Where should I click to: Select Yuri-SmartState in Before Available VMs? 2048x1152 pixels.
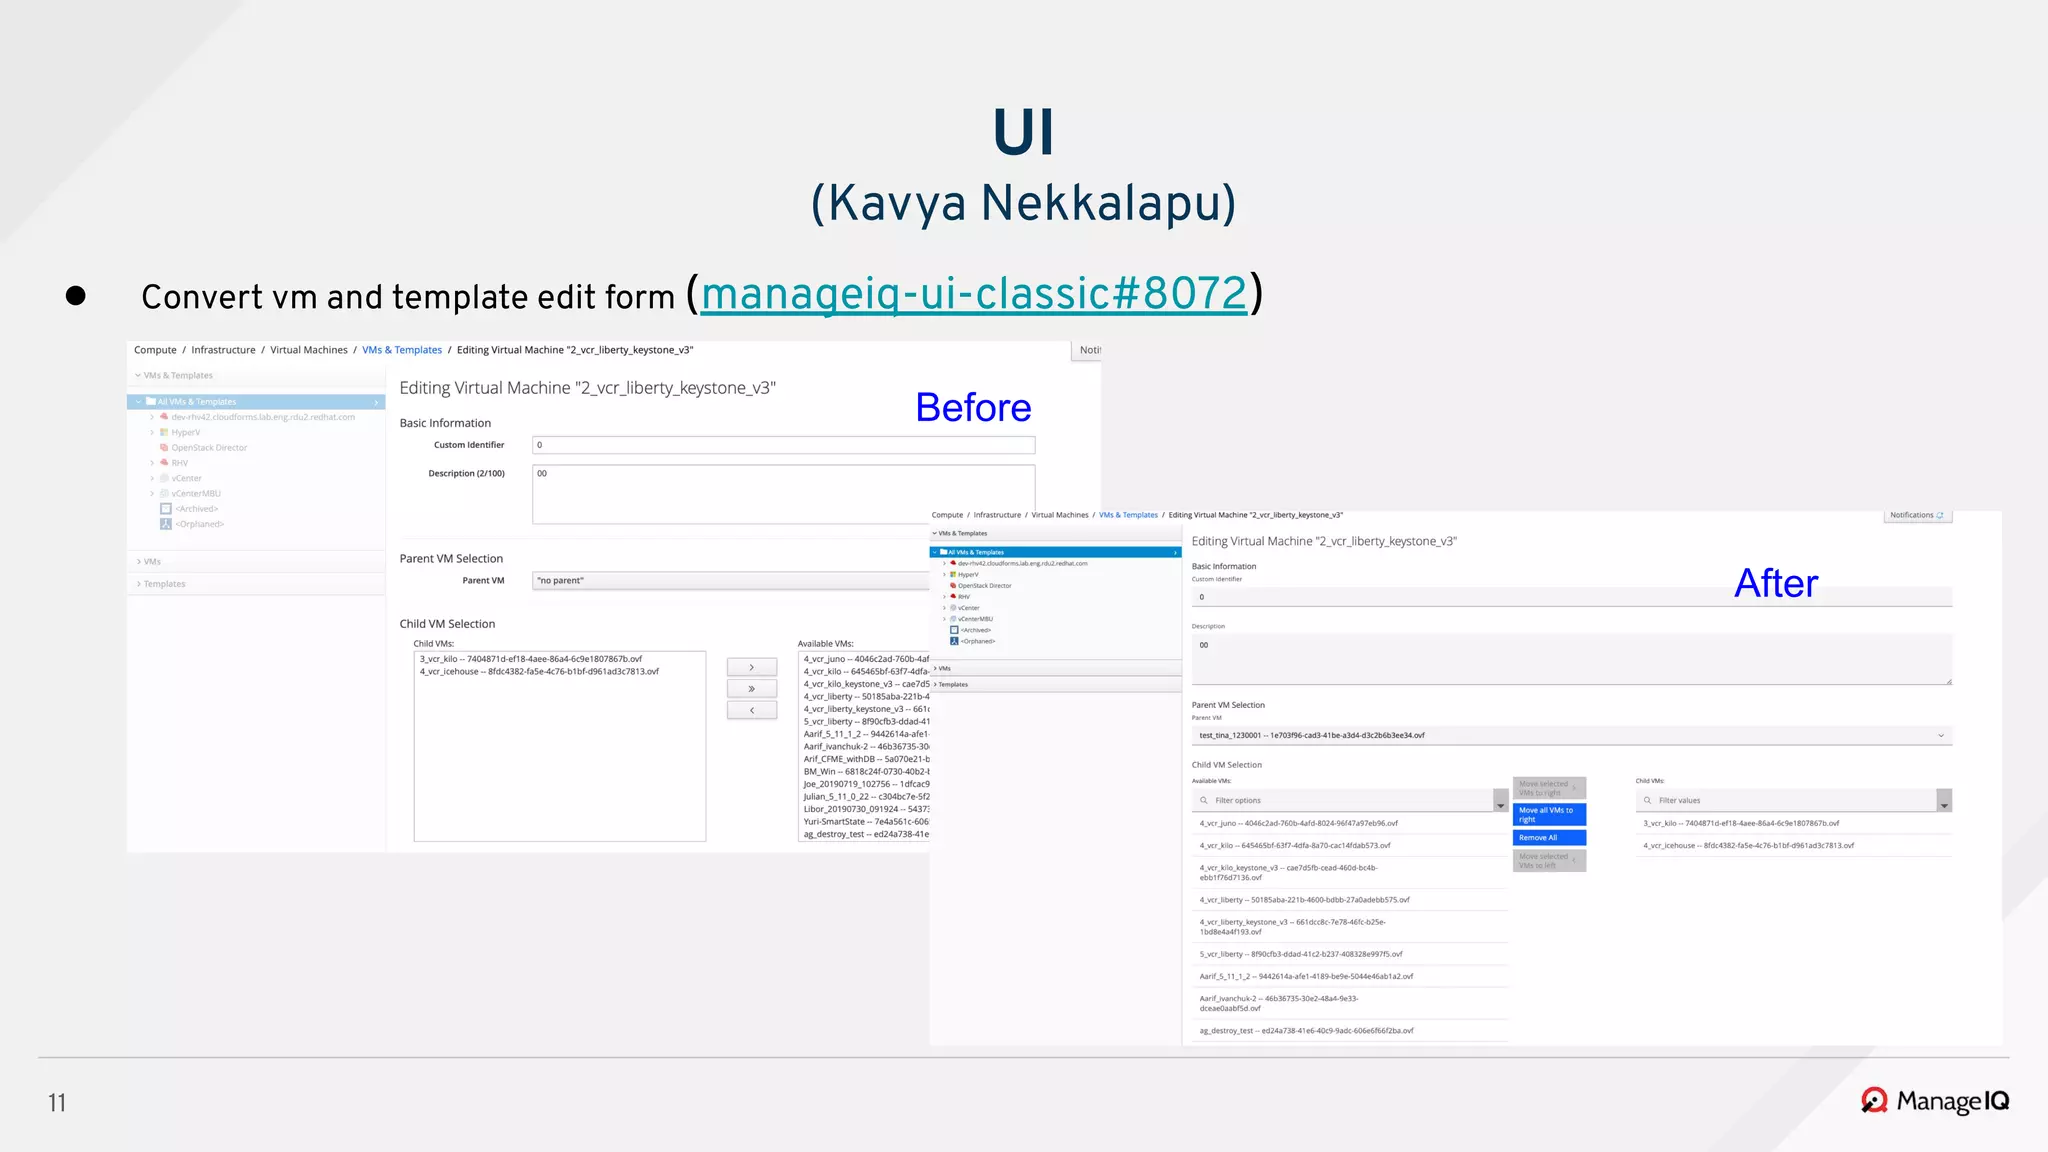866,822
